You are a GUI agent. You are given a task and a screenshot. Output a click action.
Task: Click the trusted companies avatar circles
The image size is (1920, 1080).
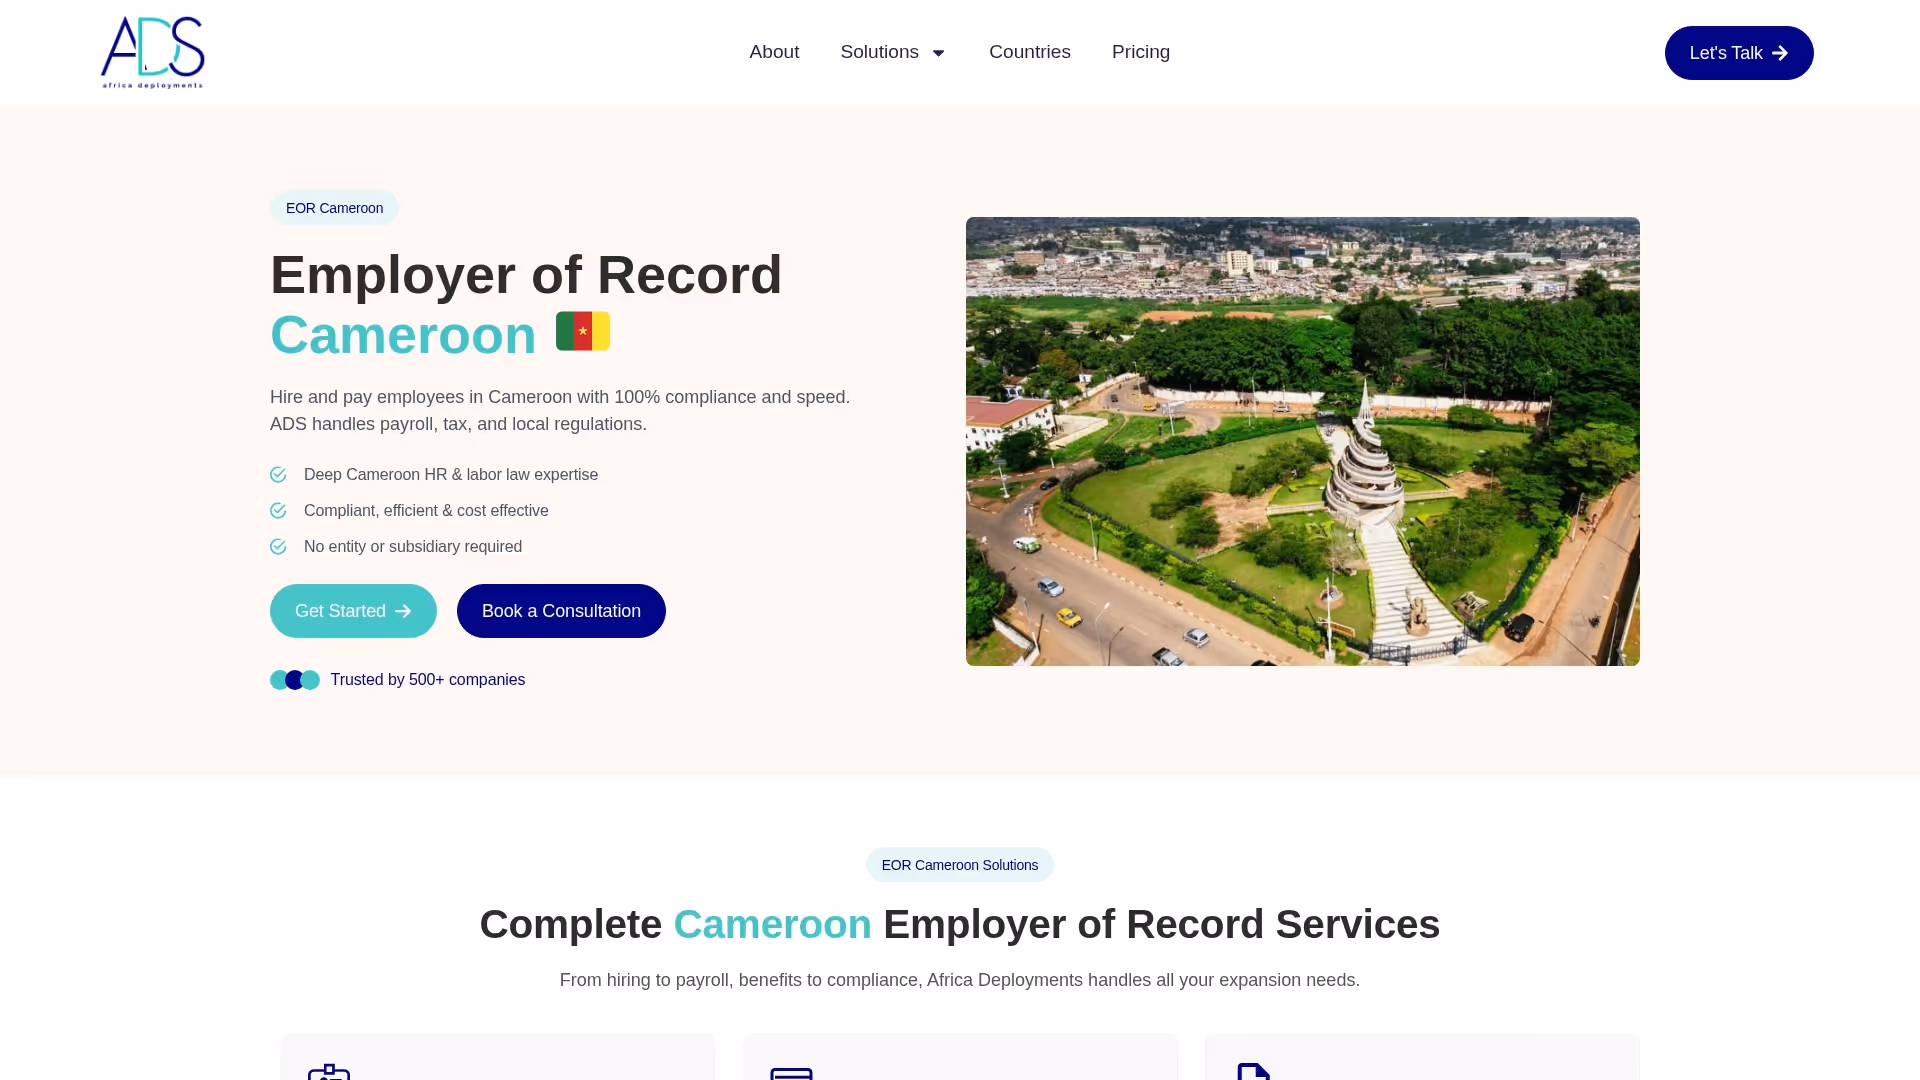pyautogui.click(x=295, y=679)
